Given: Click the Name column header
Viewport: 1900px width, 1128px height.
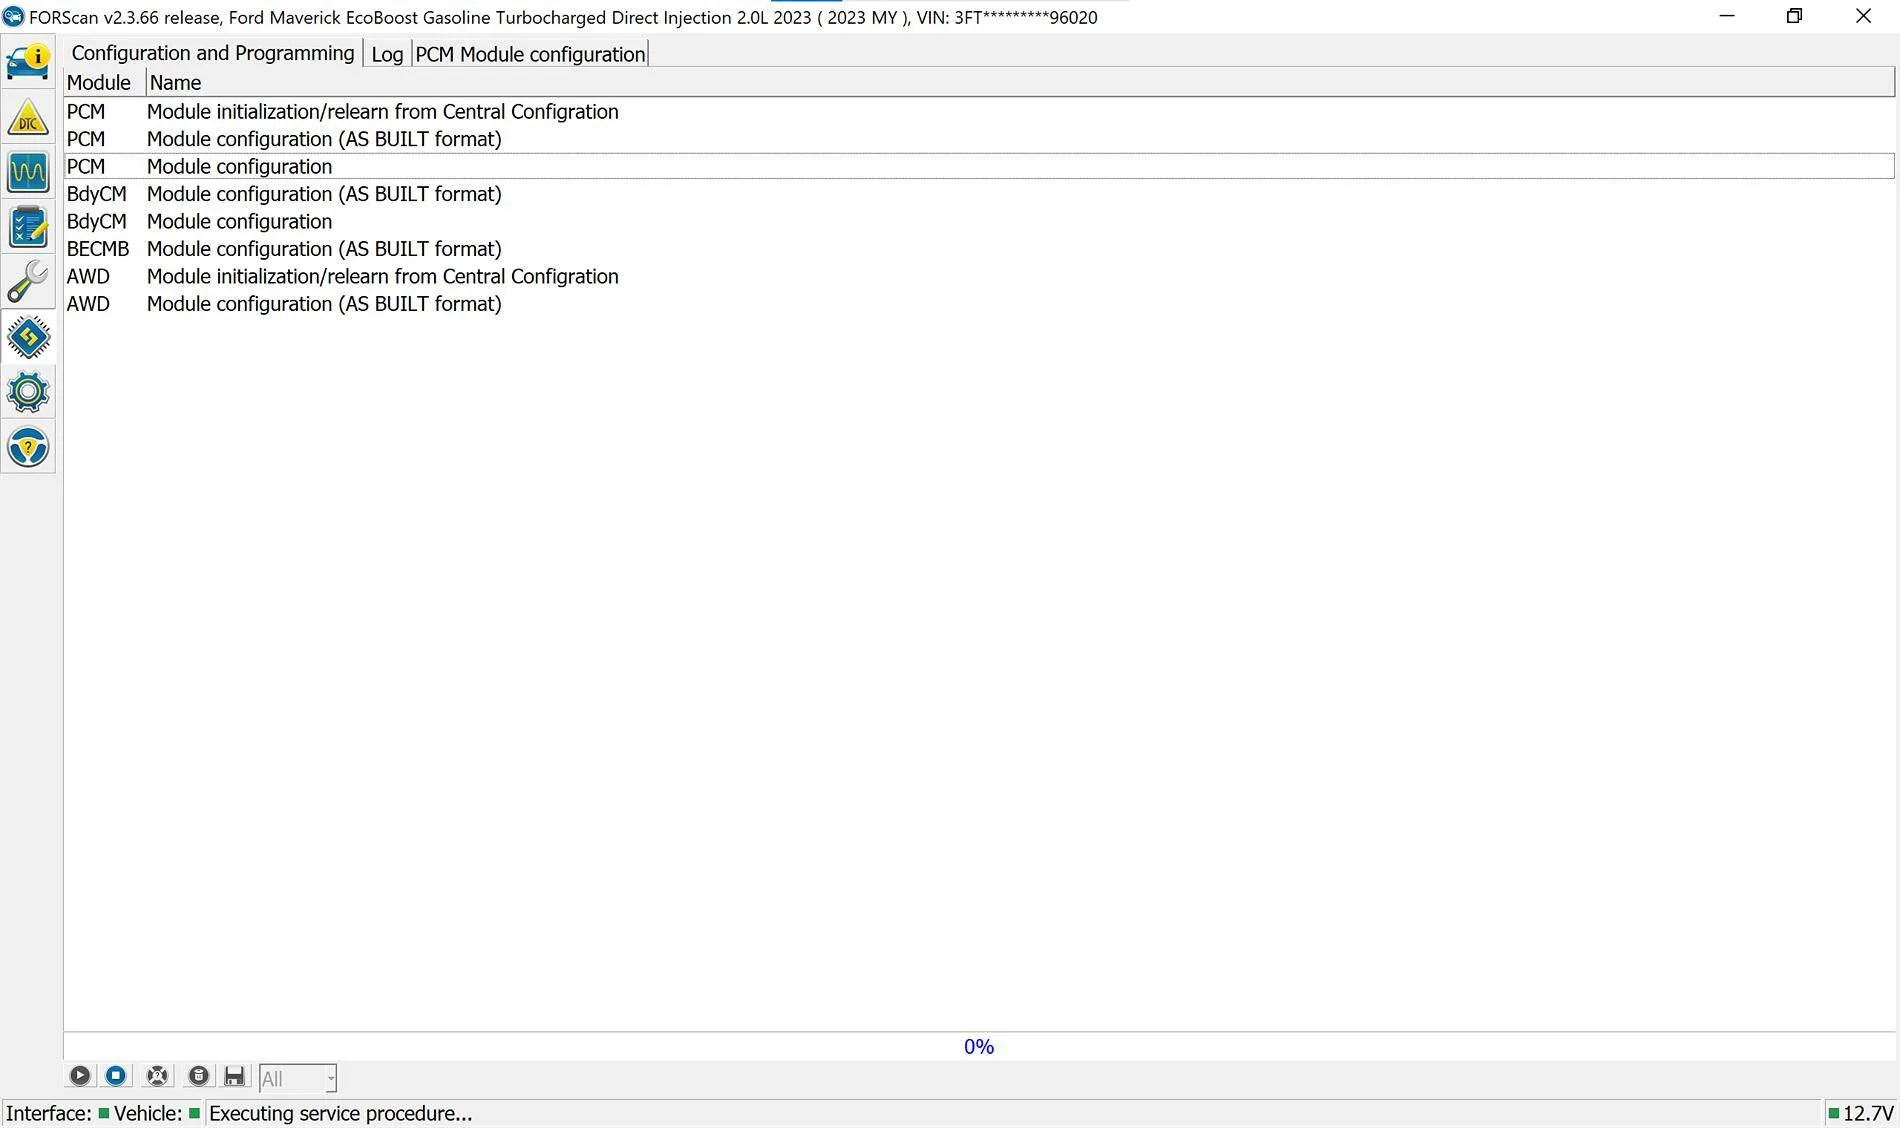Looking at the screenshot, I should (x=175, y=83).
